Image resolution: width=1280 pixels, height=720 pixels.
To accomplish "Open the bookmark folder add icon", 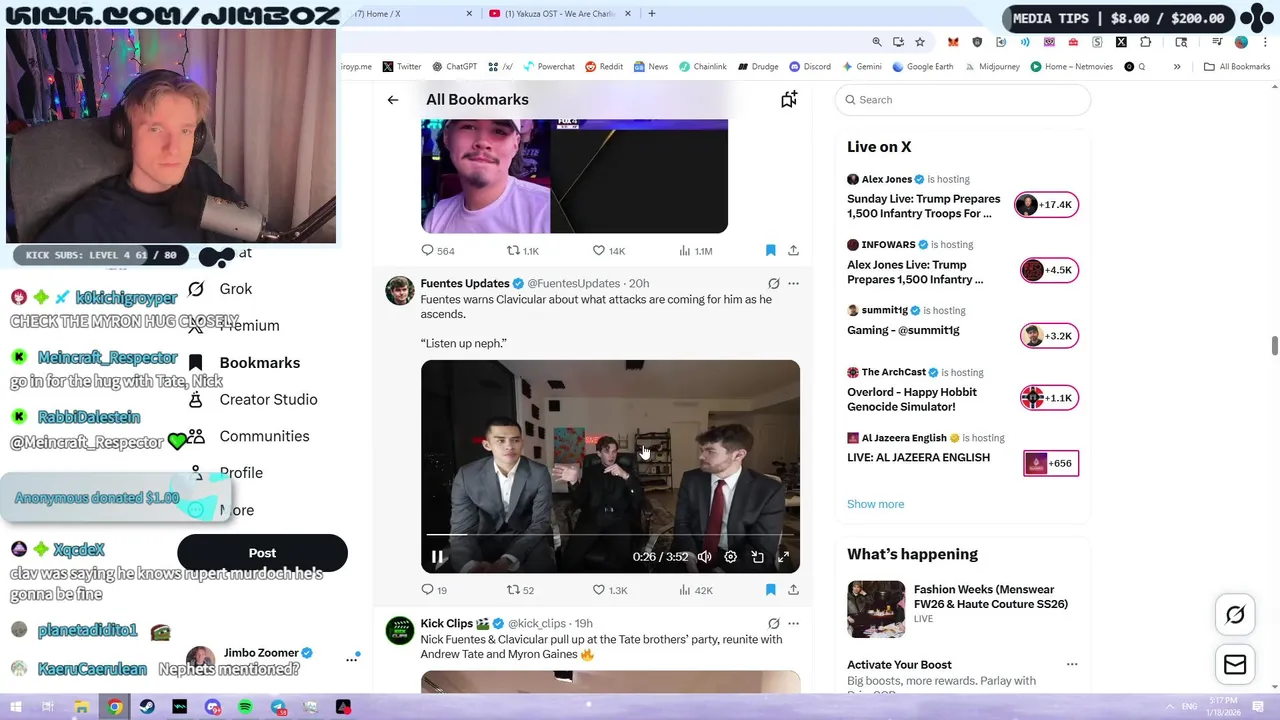I will click(x=789, y=99).
